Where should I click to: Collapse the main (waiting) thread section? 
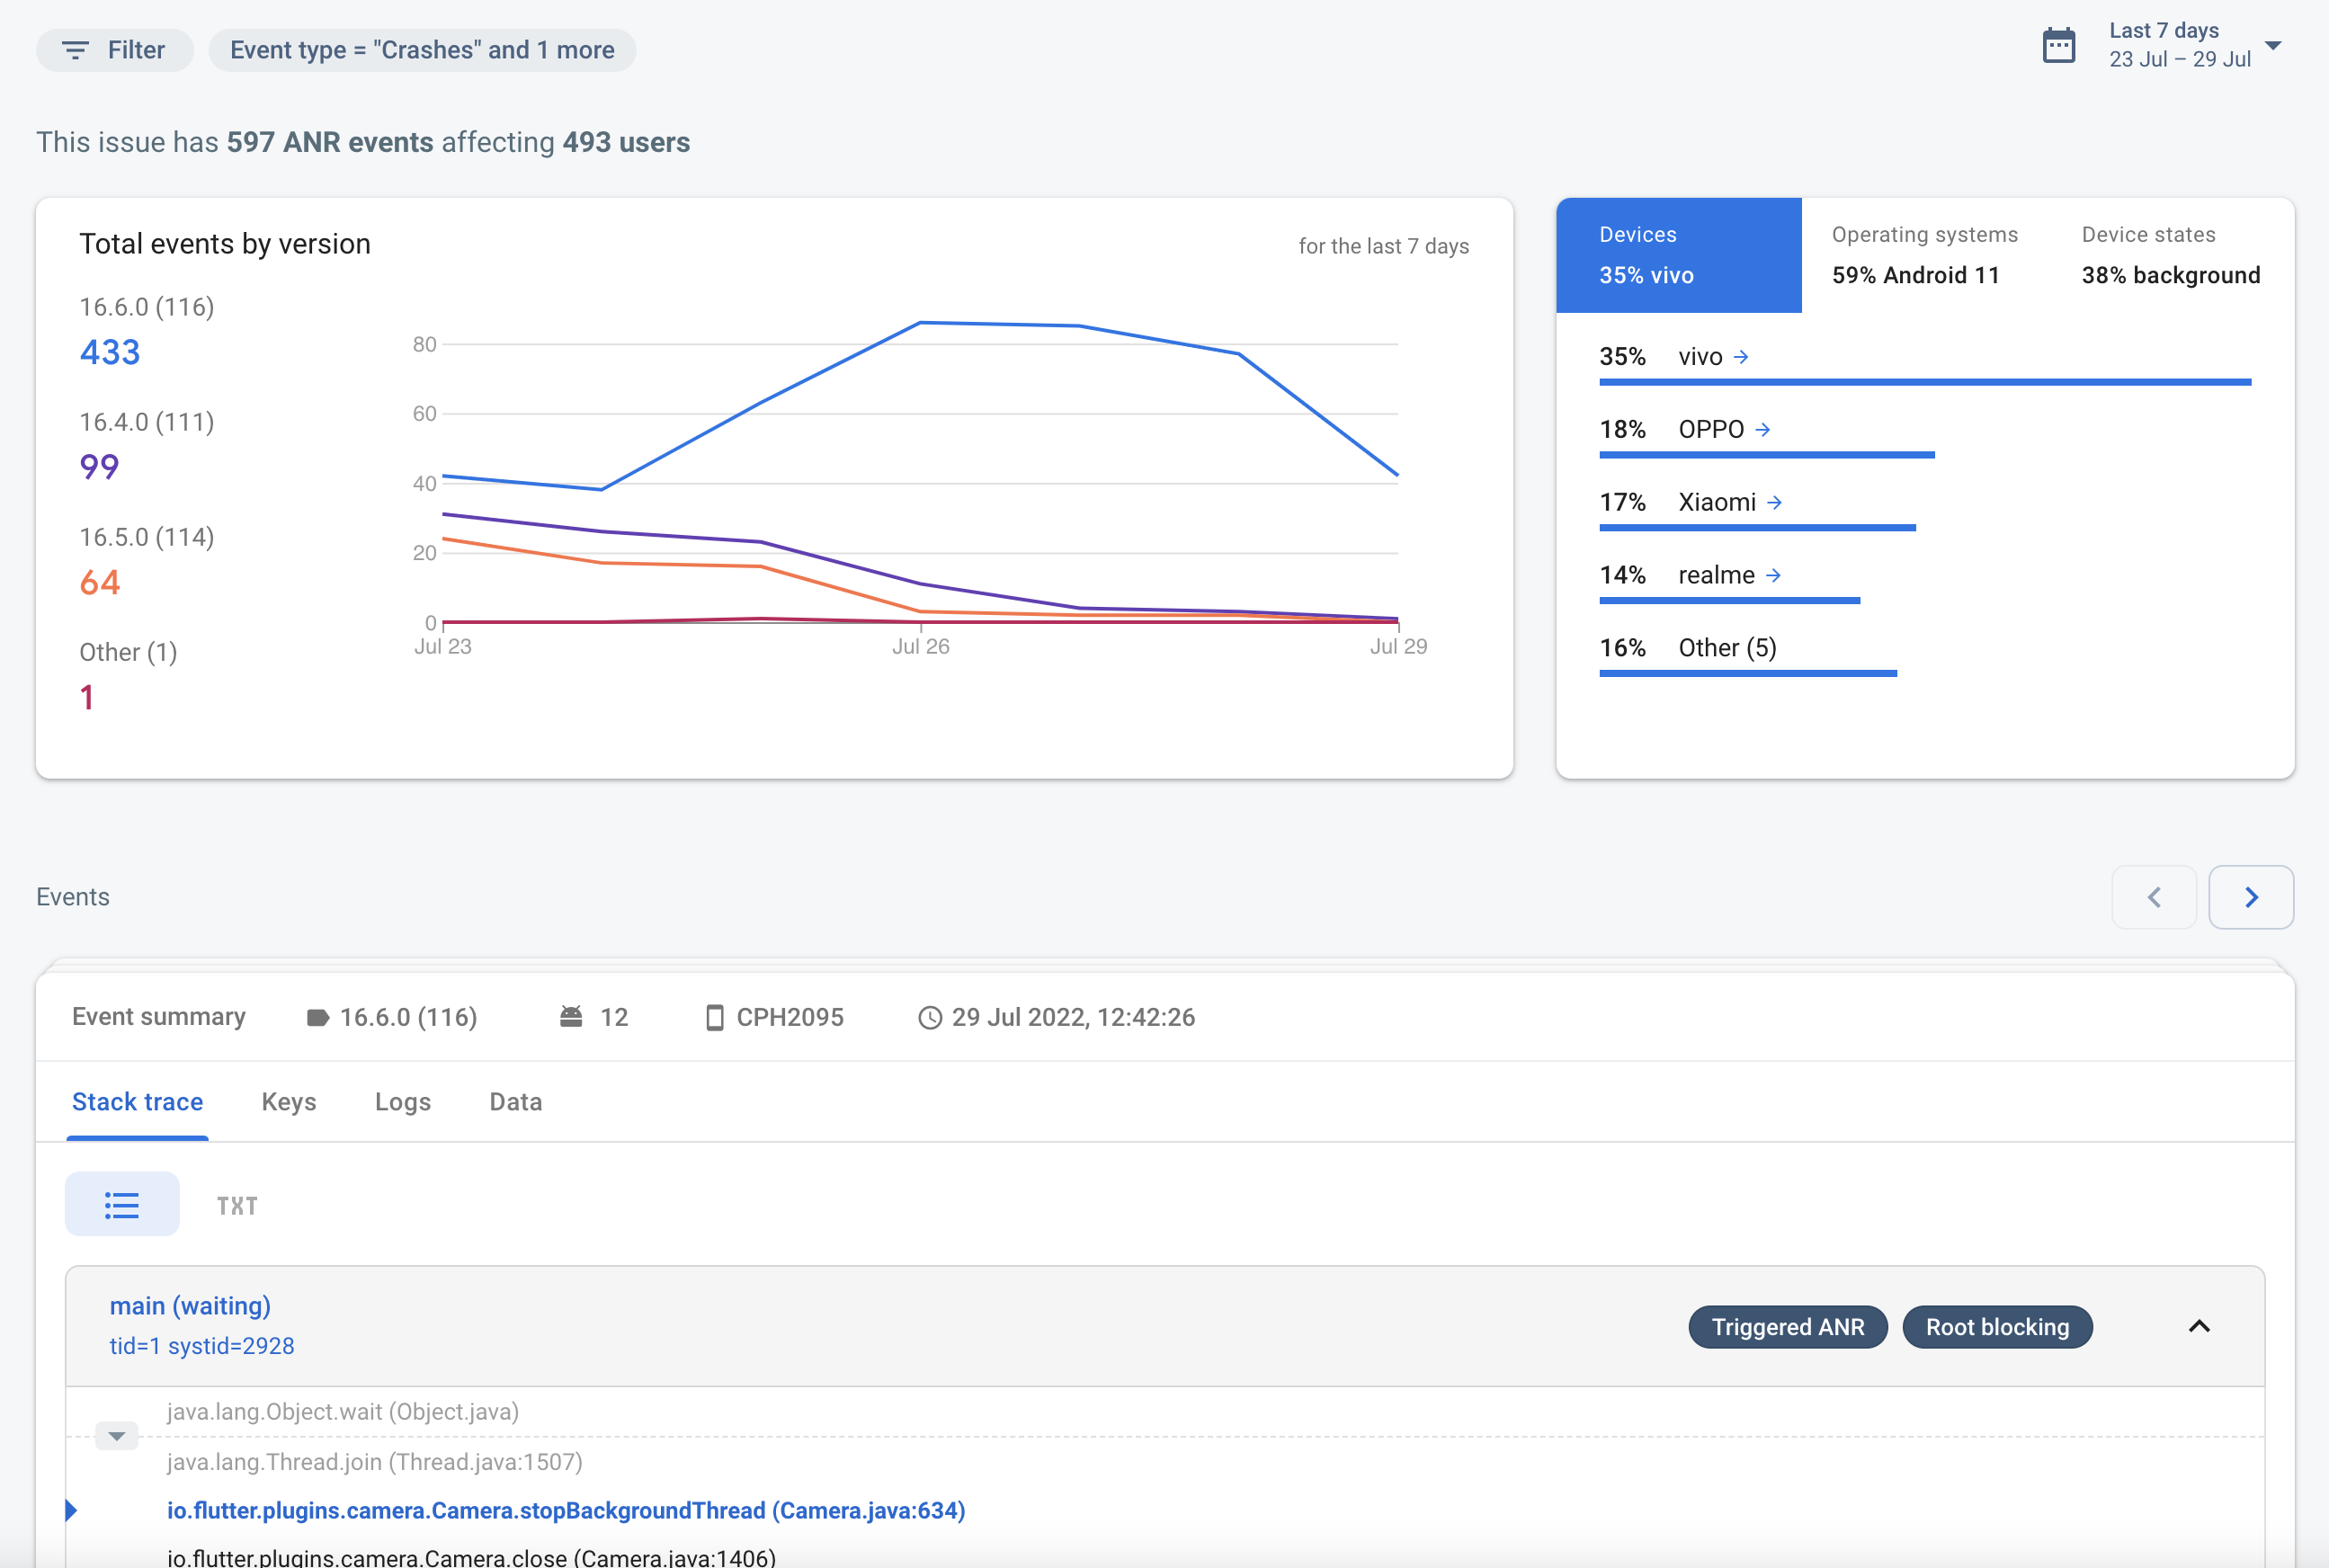click(2199, 1326)
